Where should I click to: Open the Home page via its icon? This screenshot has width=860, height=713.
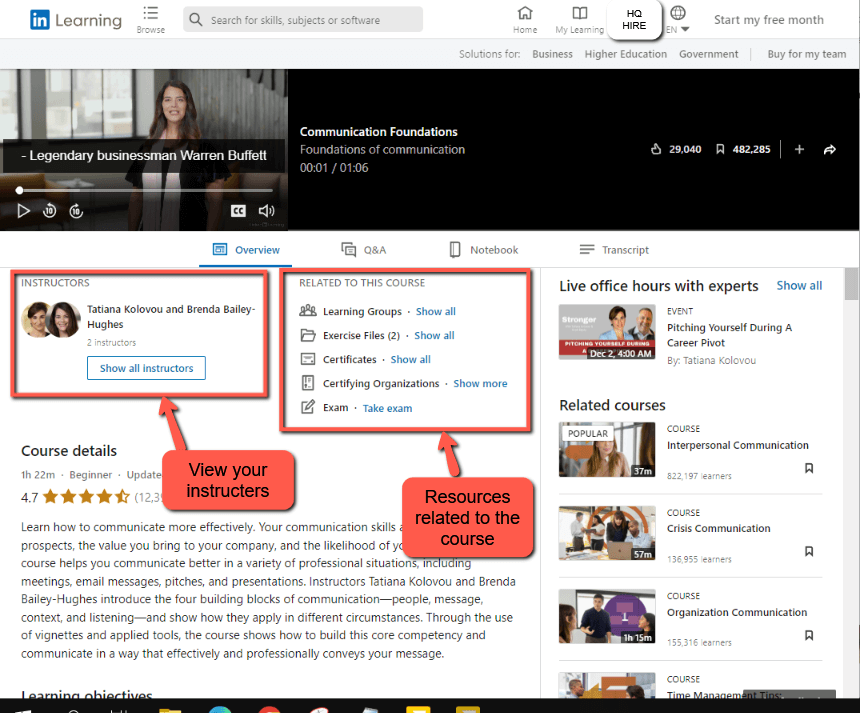click(x=524, y=20)
